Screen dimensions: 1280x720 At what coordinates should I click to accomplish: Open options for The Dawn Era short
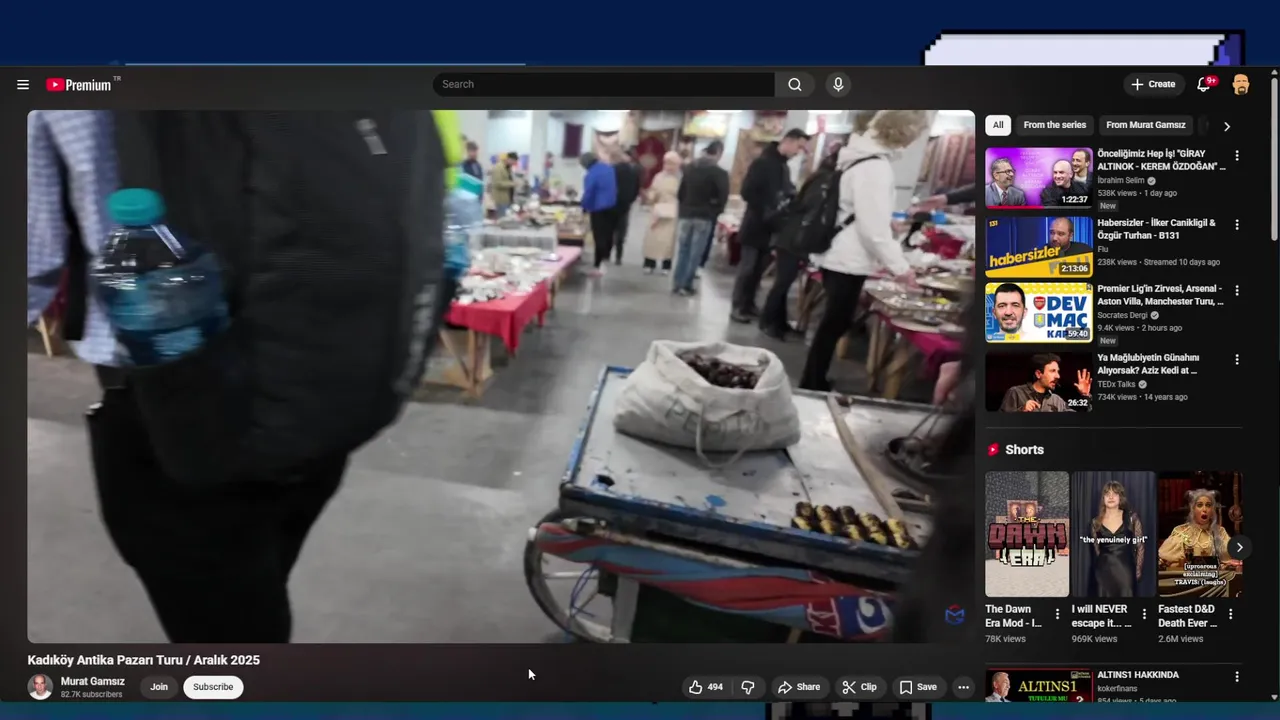click(x=1058, y=614)
